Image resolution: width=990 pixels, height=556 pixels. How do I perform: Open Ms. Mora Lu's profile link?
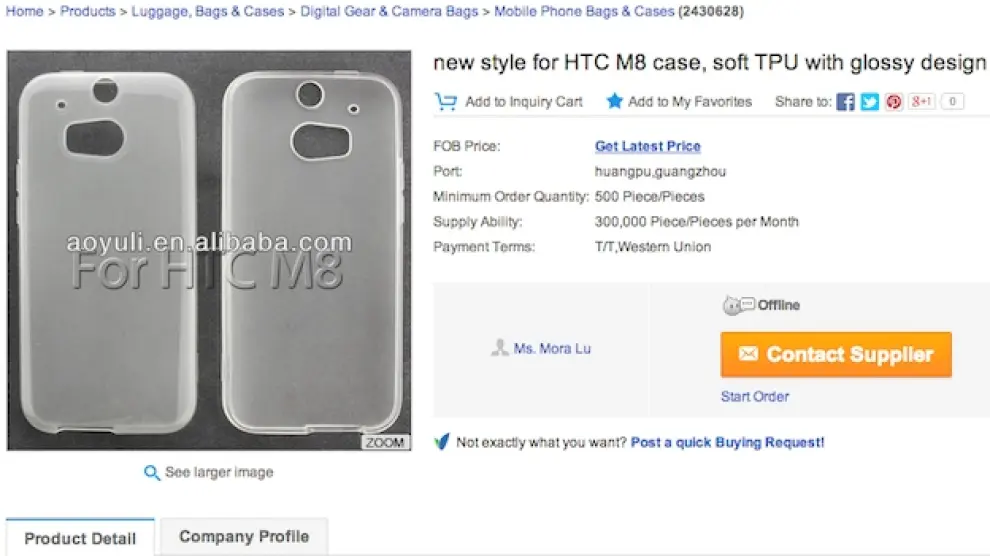point(552,349)
